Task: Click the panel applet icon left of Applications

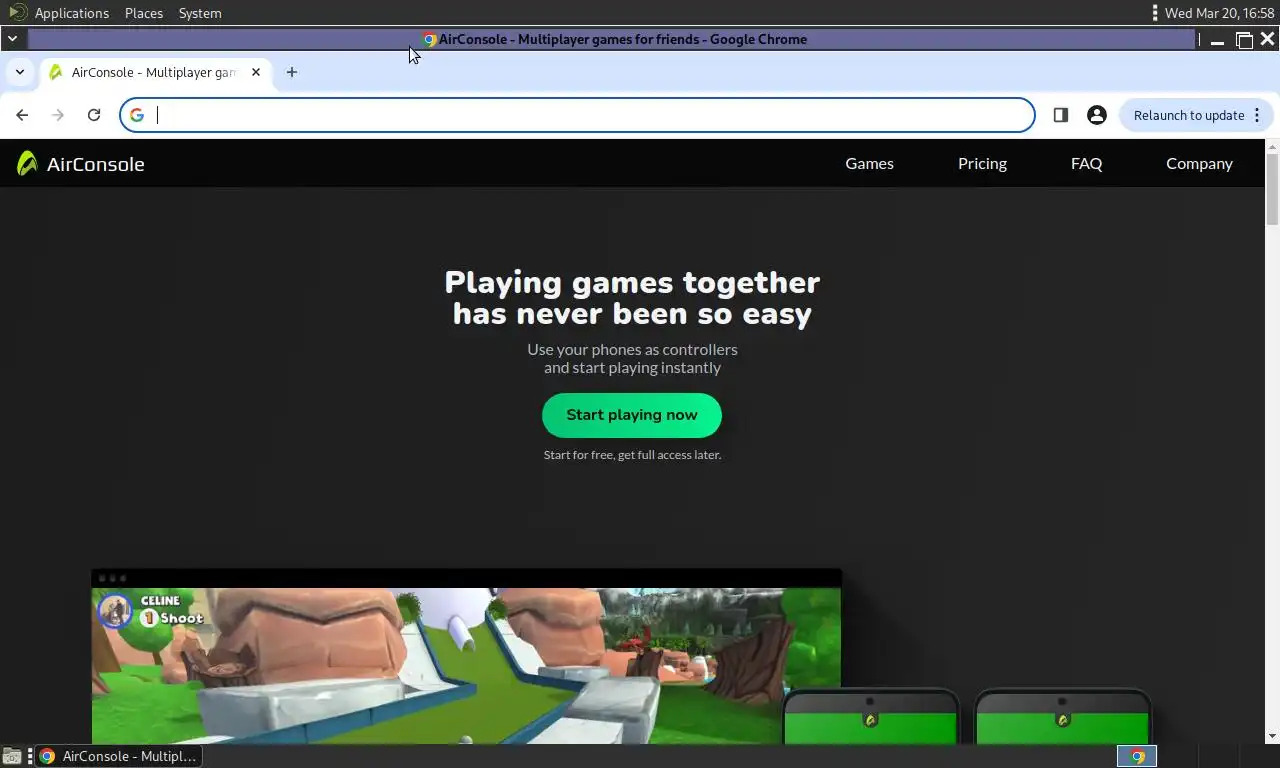Action: coord(17,13)
